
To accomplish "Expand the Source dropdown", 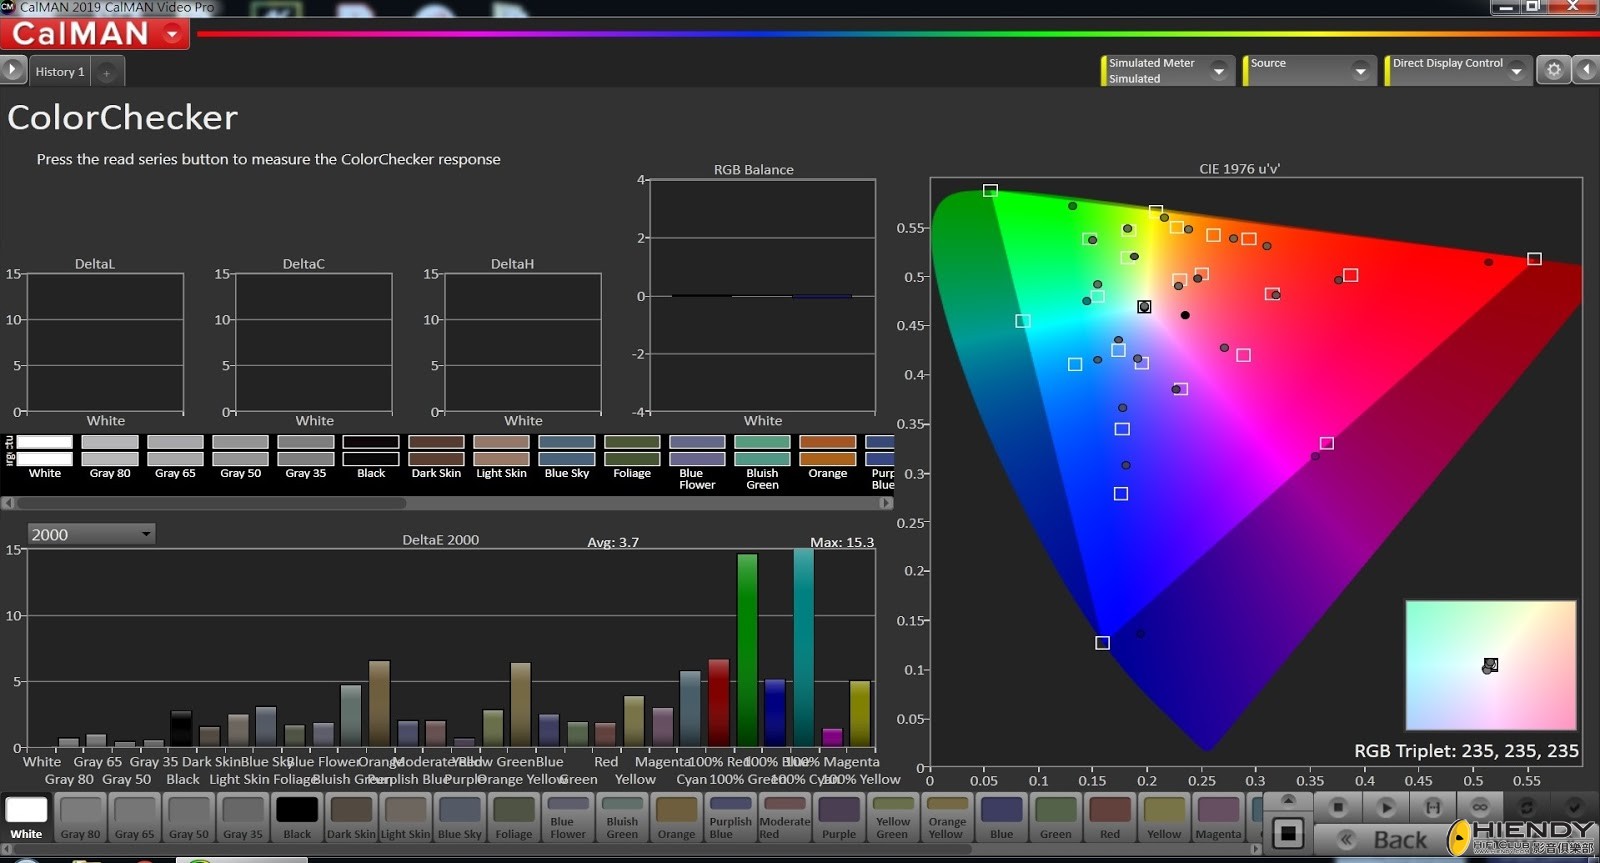I will [1360, 70].
